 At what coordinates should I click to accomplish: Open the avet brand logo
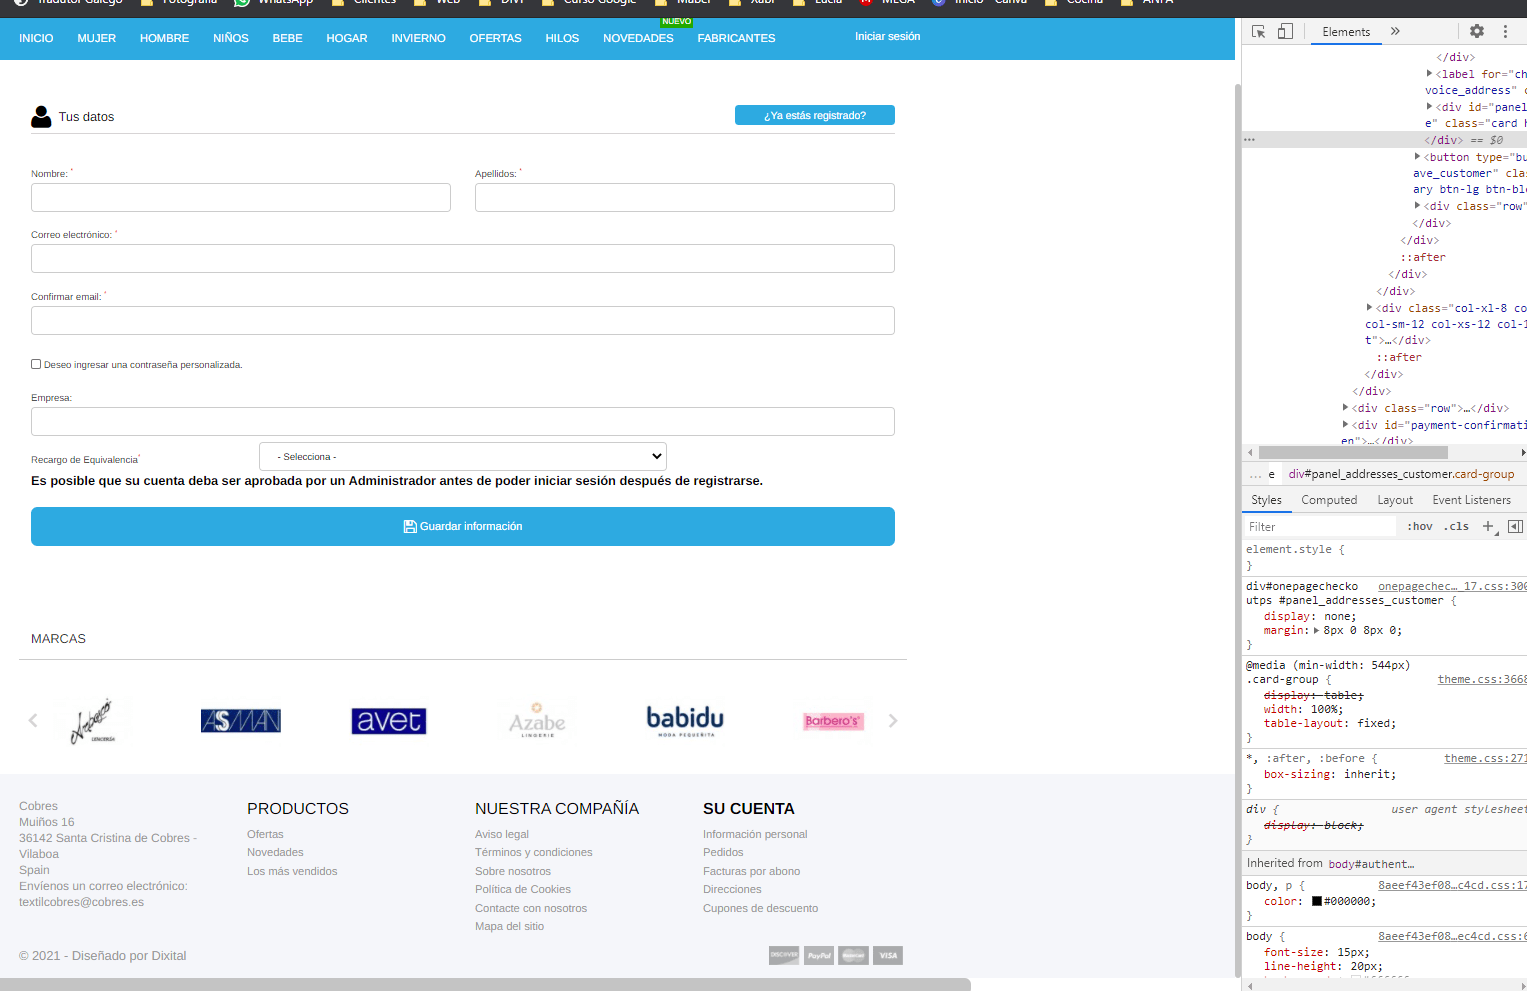coord(389,720)
